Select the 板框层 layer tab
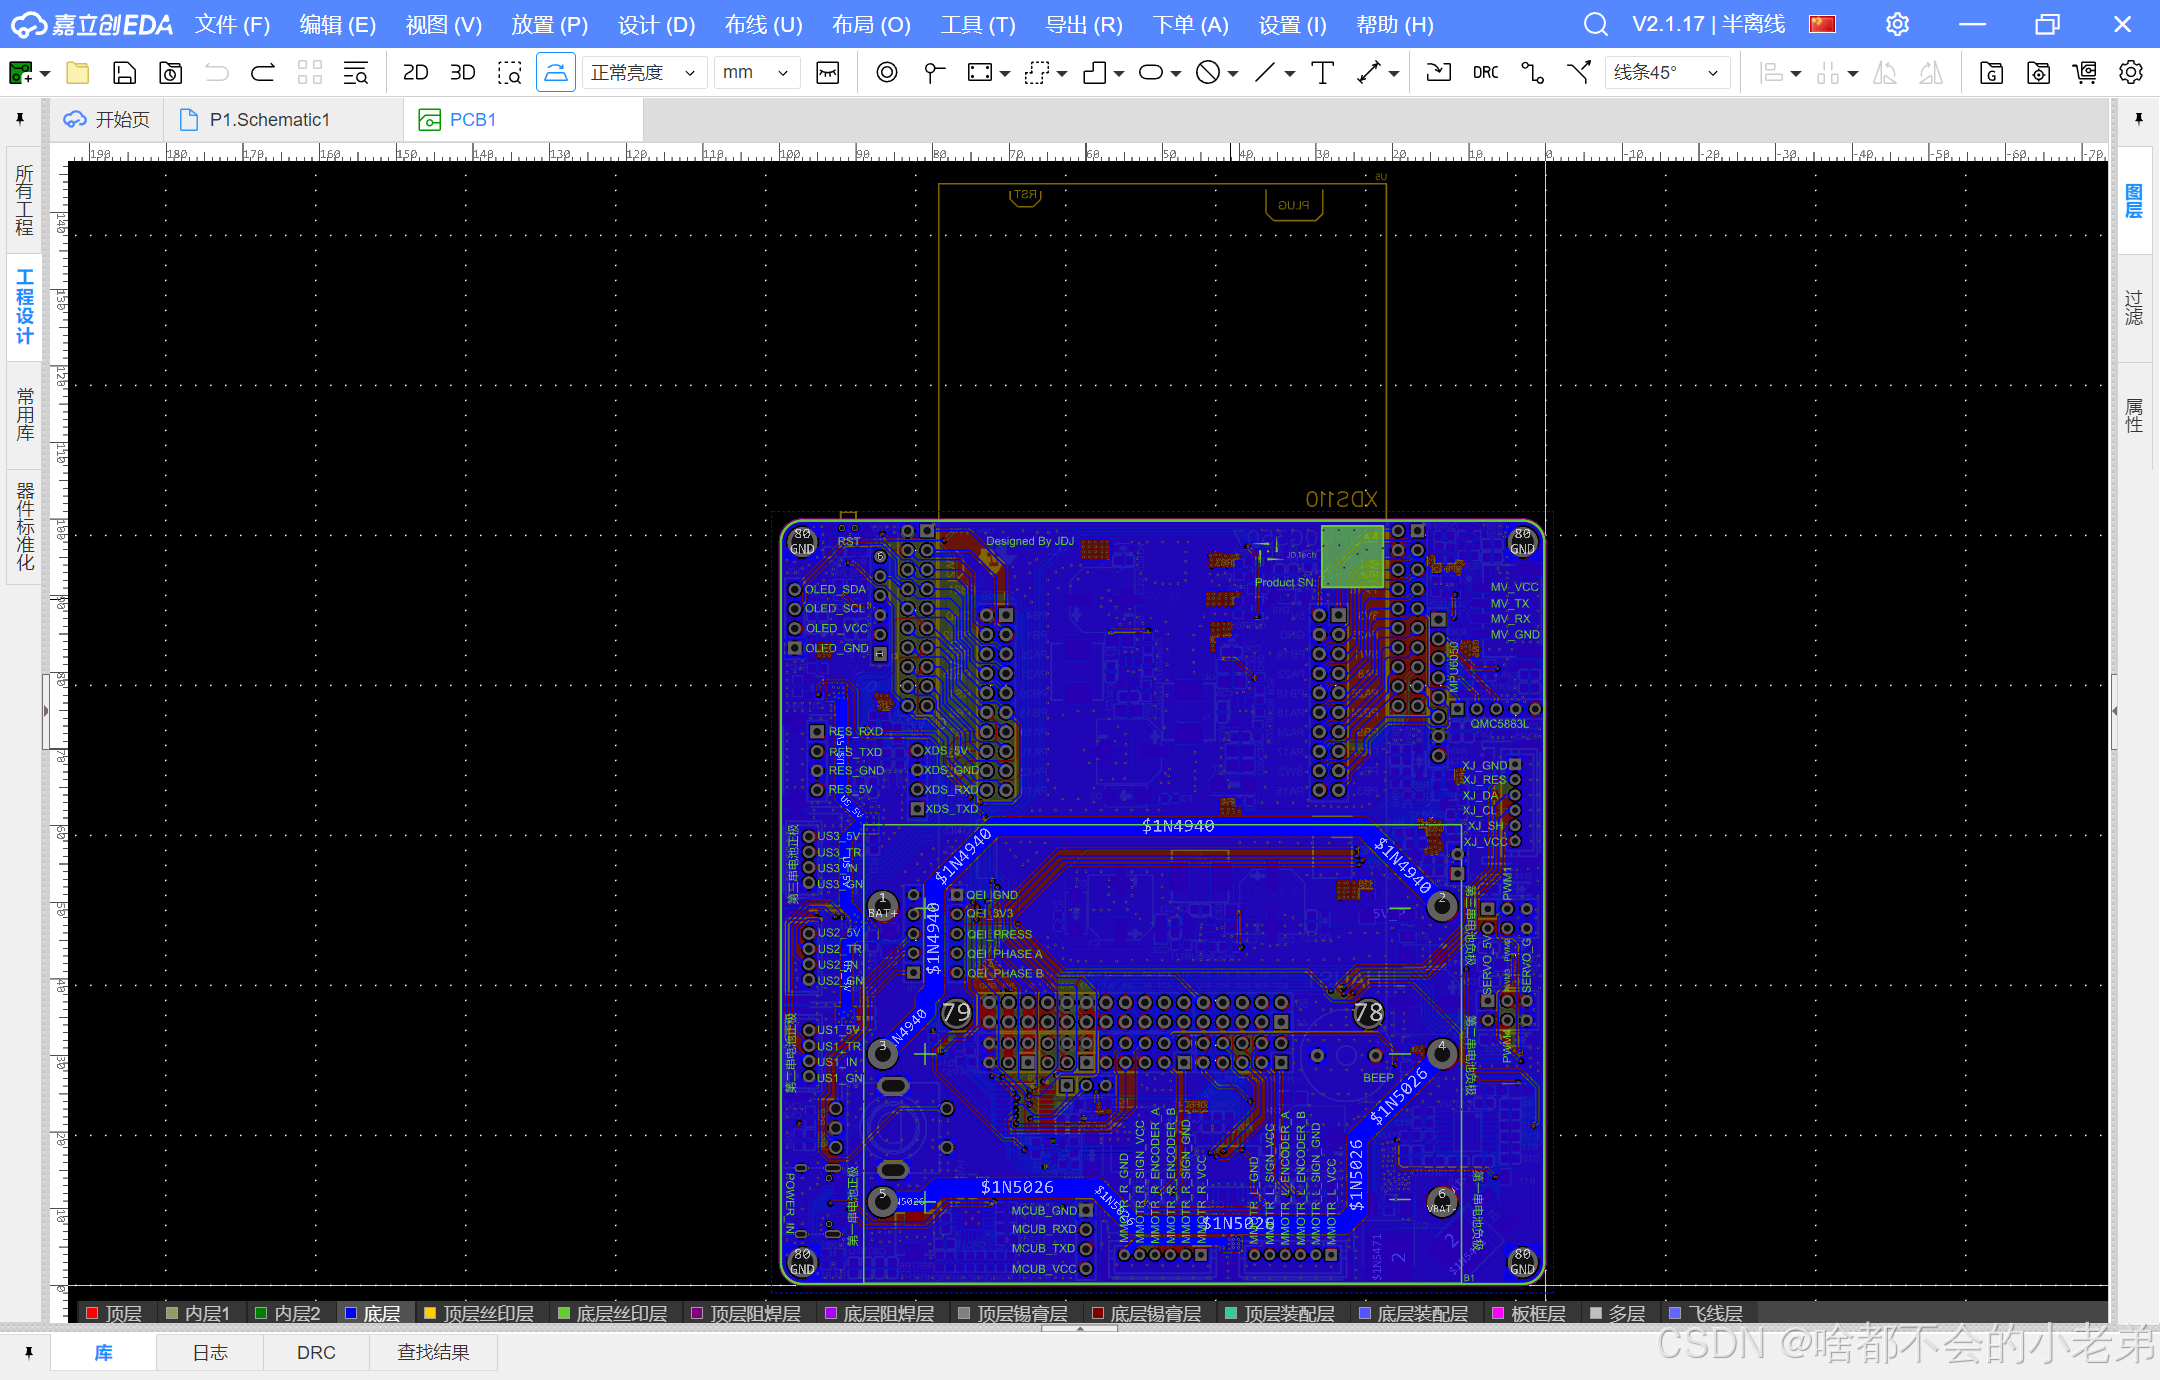 (1529, 1313)
